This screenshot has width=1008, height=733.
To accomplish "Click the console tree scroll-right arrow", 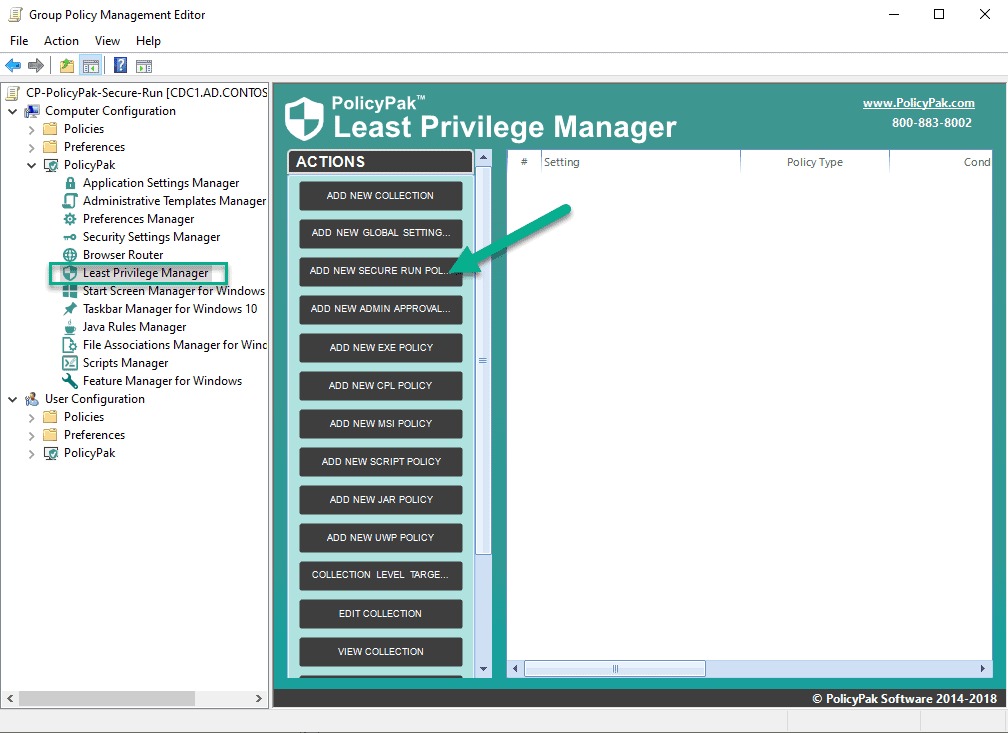I will [x=258, y=698].
